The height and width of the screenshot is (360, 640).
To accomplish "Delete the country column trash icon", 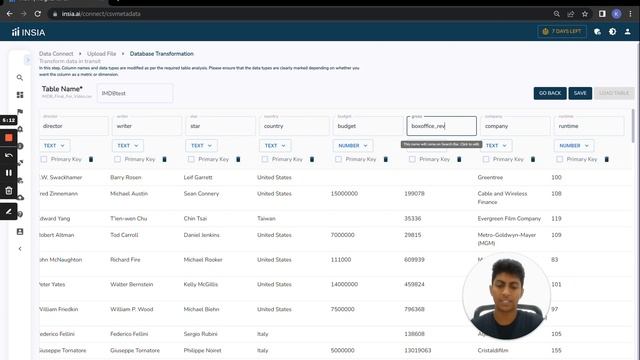I will coord(312,159).
